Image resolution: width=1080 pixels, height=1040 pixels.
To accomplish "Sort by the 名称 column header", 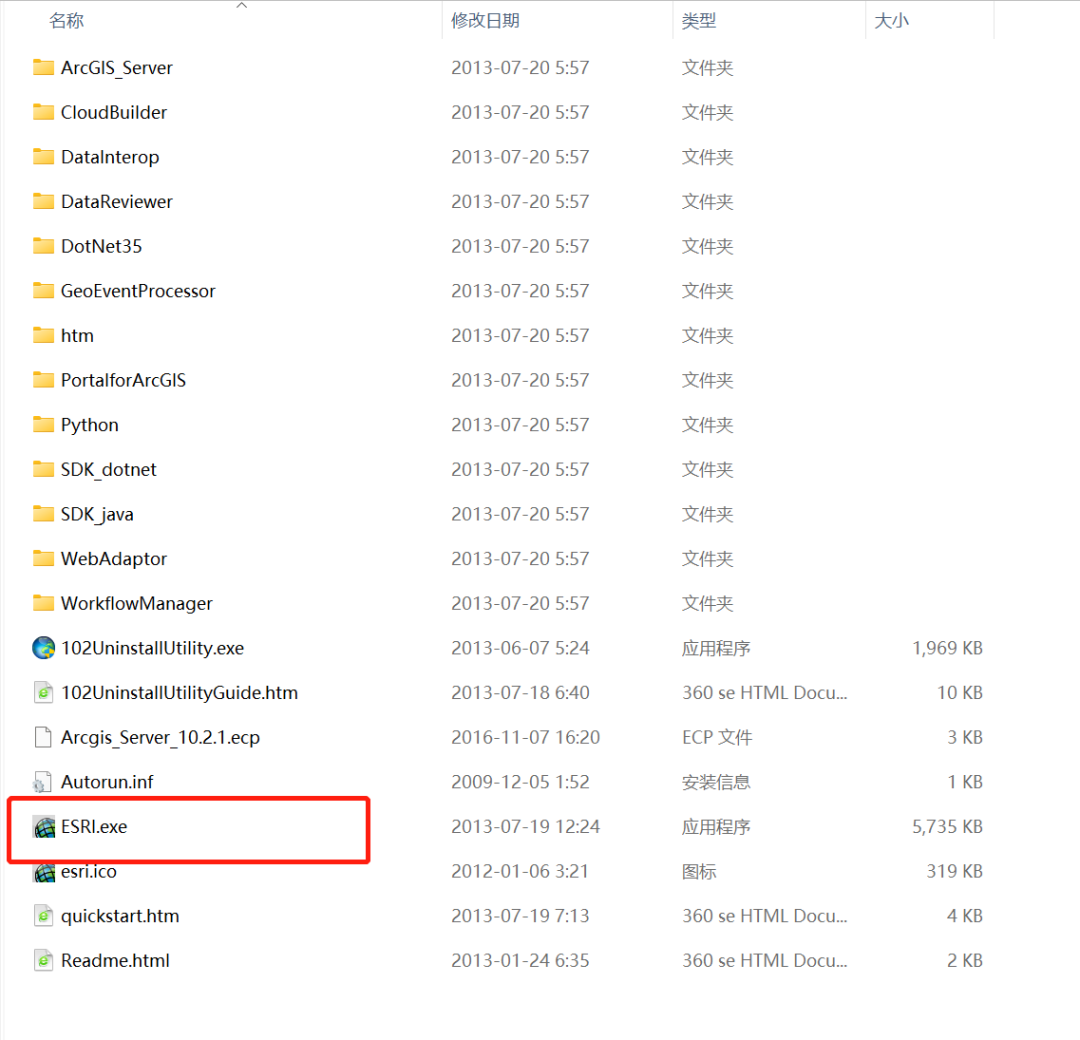I will pos(67,21).
